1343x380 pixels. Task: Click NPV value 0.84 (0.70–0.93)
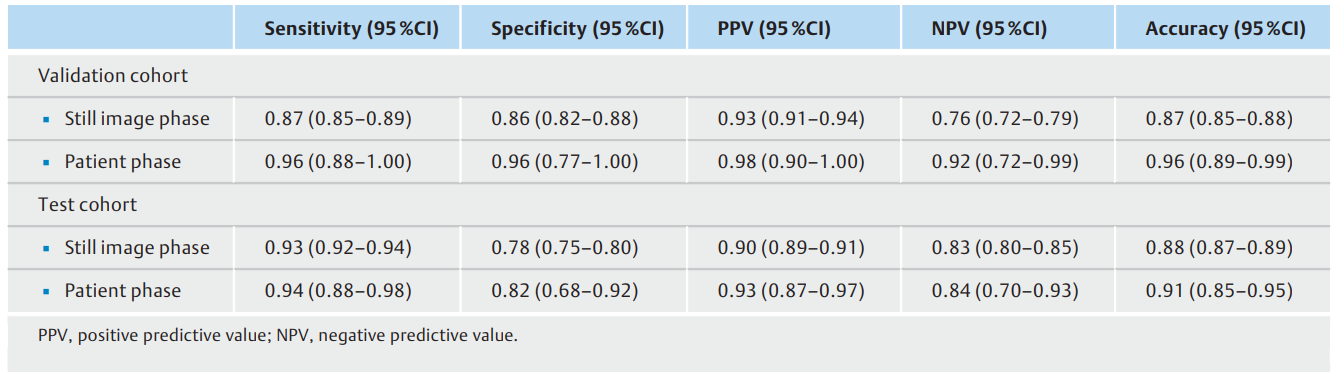click(x=1005, y=290)
